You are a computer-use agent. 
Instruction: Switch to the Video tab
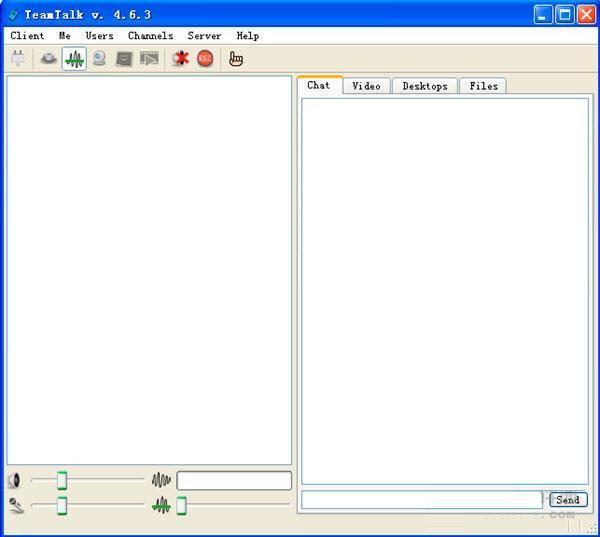pyautogui.click(x=366, y=86)
